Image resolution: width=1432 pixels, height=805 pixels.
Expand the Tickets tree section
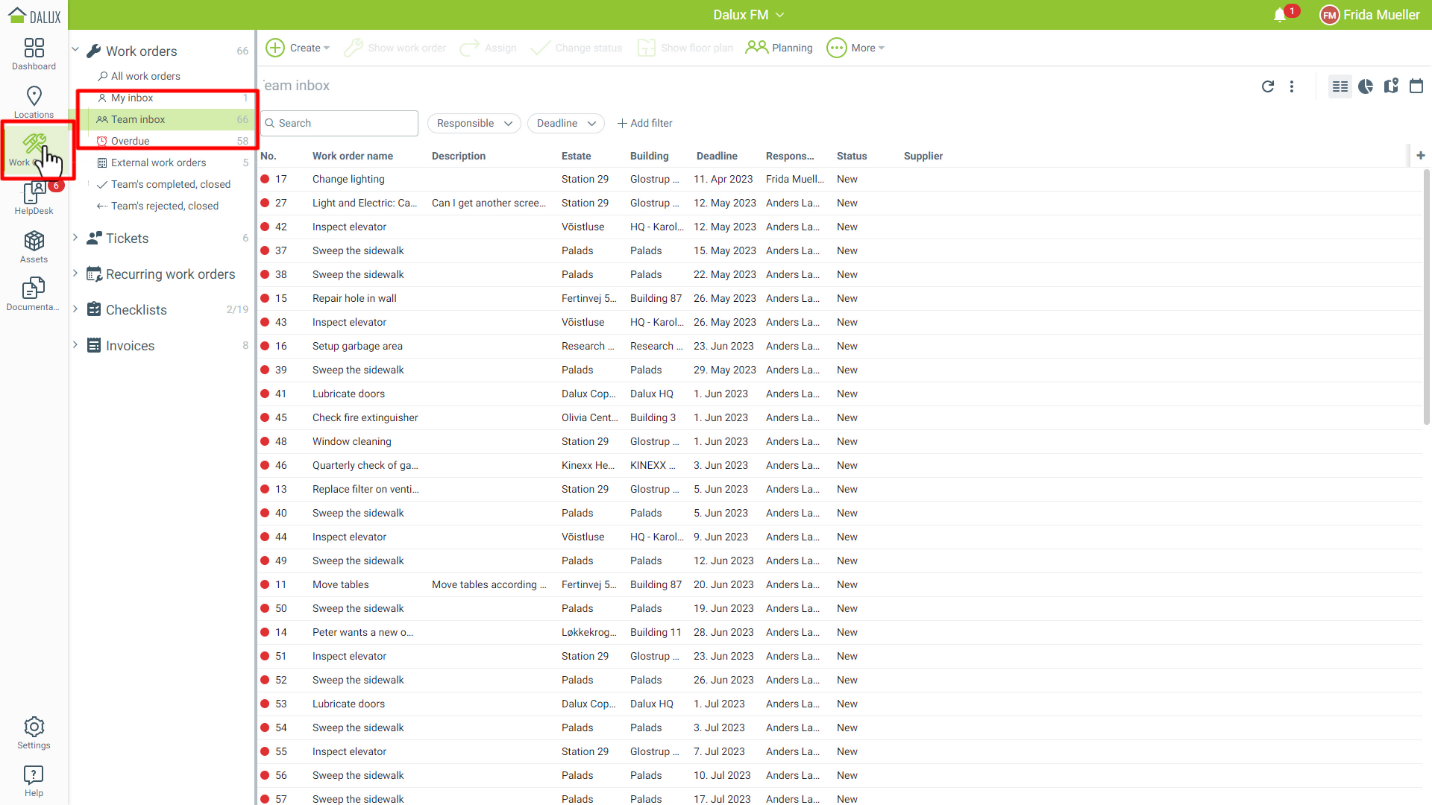(75, 238)
